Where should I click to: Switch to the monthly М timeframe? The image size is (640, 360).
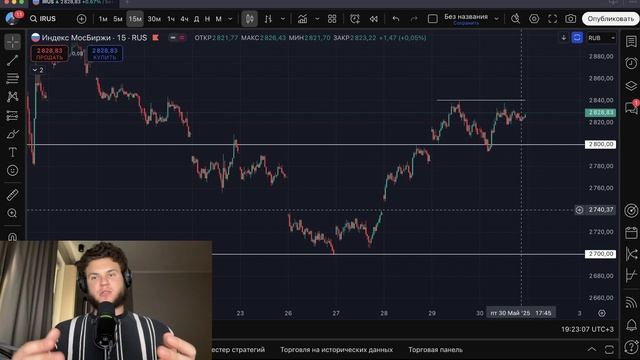click(218, 19)
